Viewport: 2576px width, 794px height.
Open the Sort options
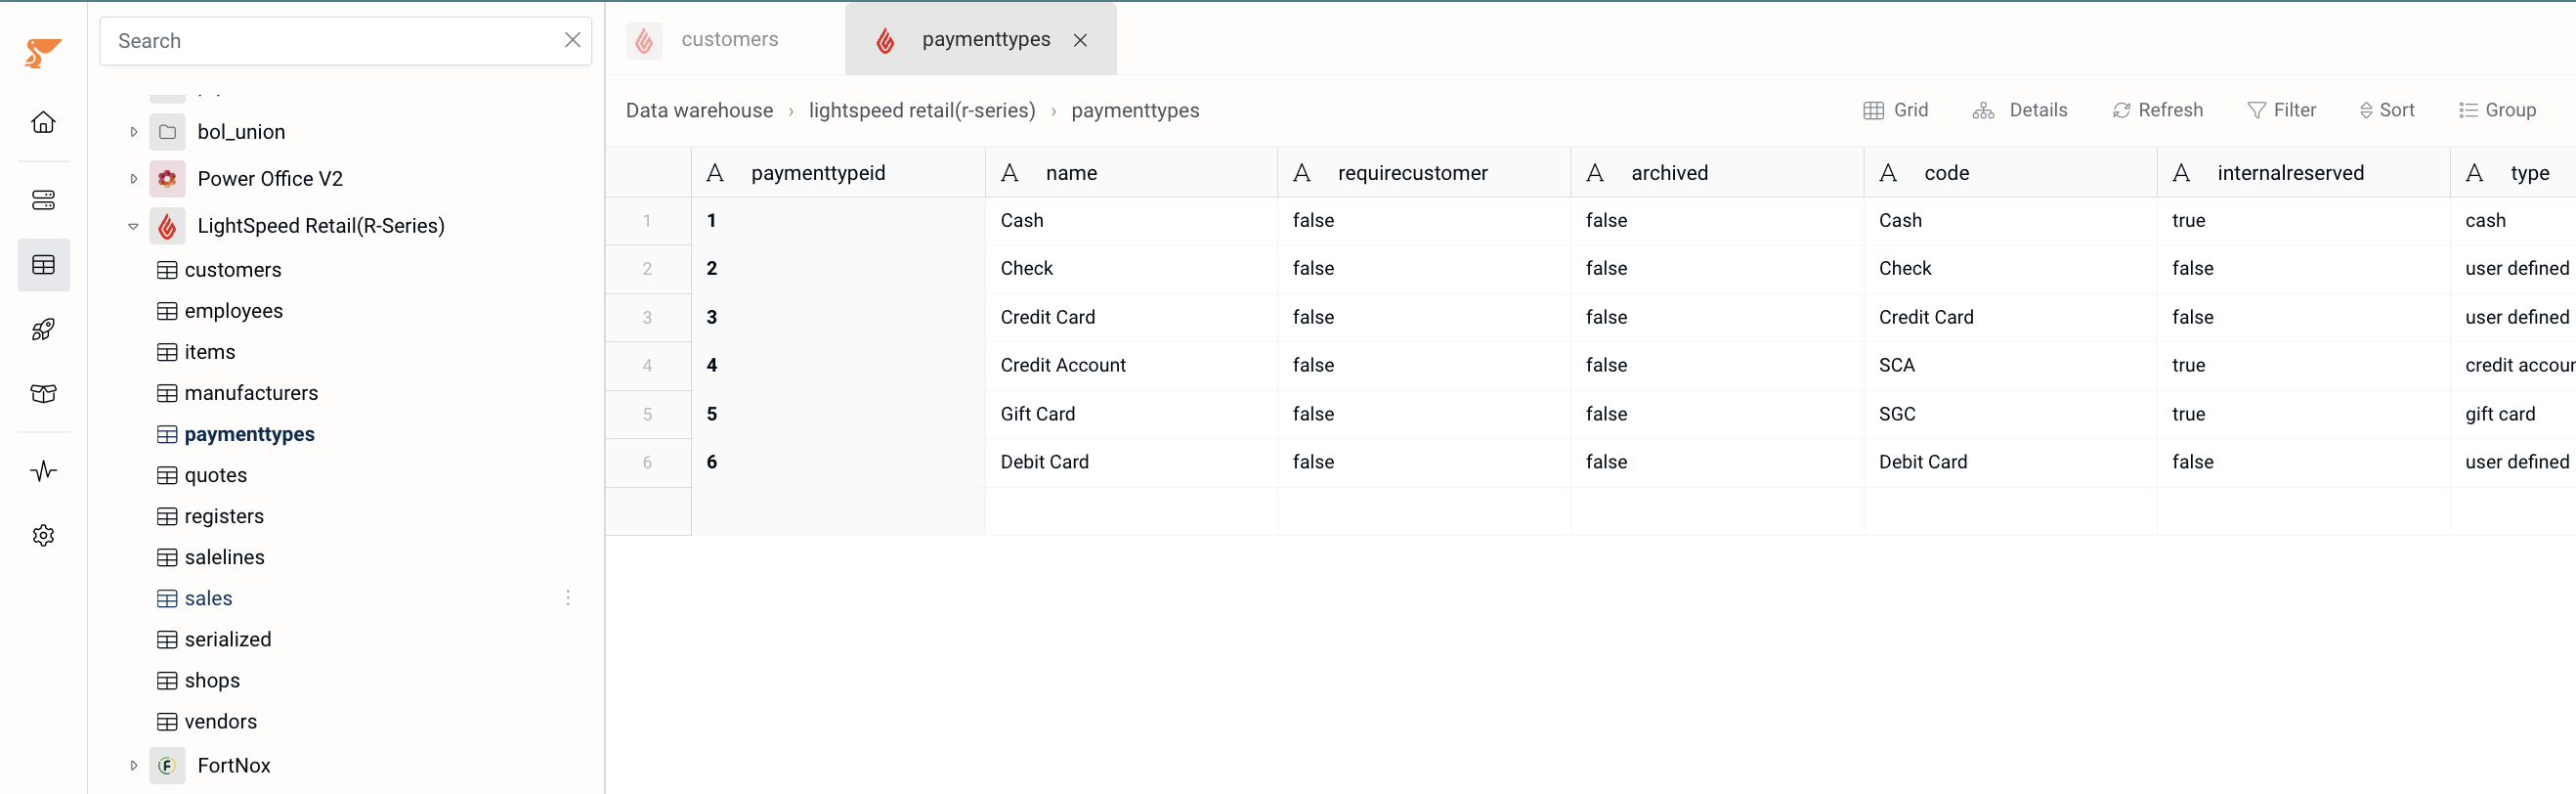point(2386,110)
